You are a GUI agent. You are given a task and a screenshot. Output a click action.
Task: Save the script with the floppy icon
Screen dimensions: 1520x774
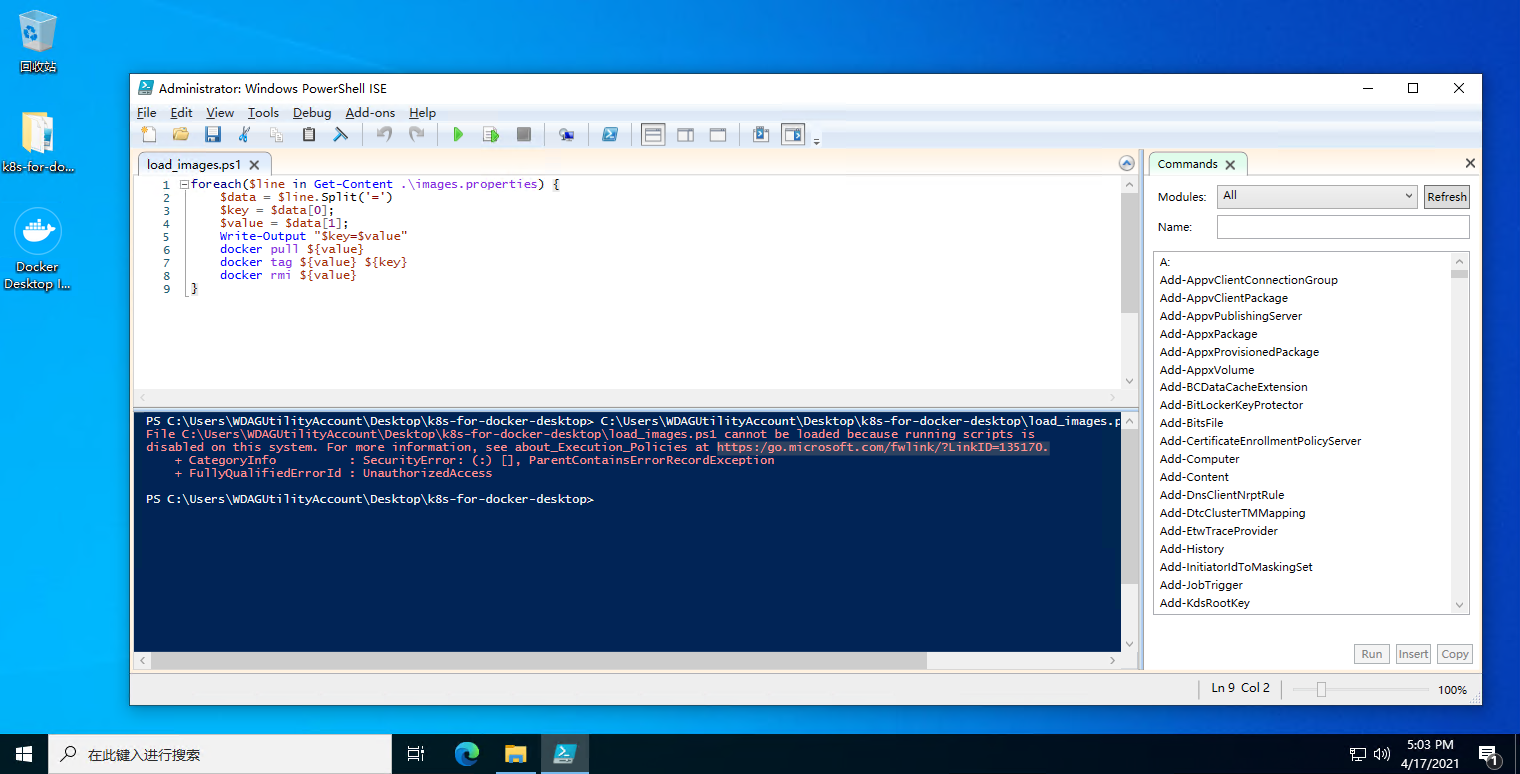tap(213, 134)
